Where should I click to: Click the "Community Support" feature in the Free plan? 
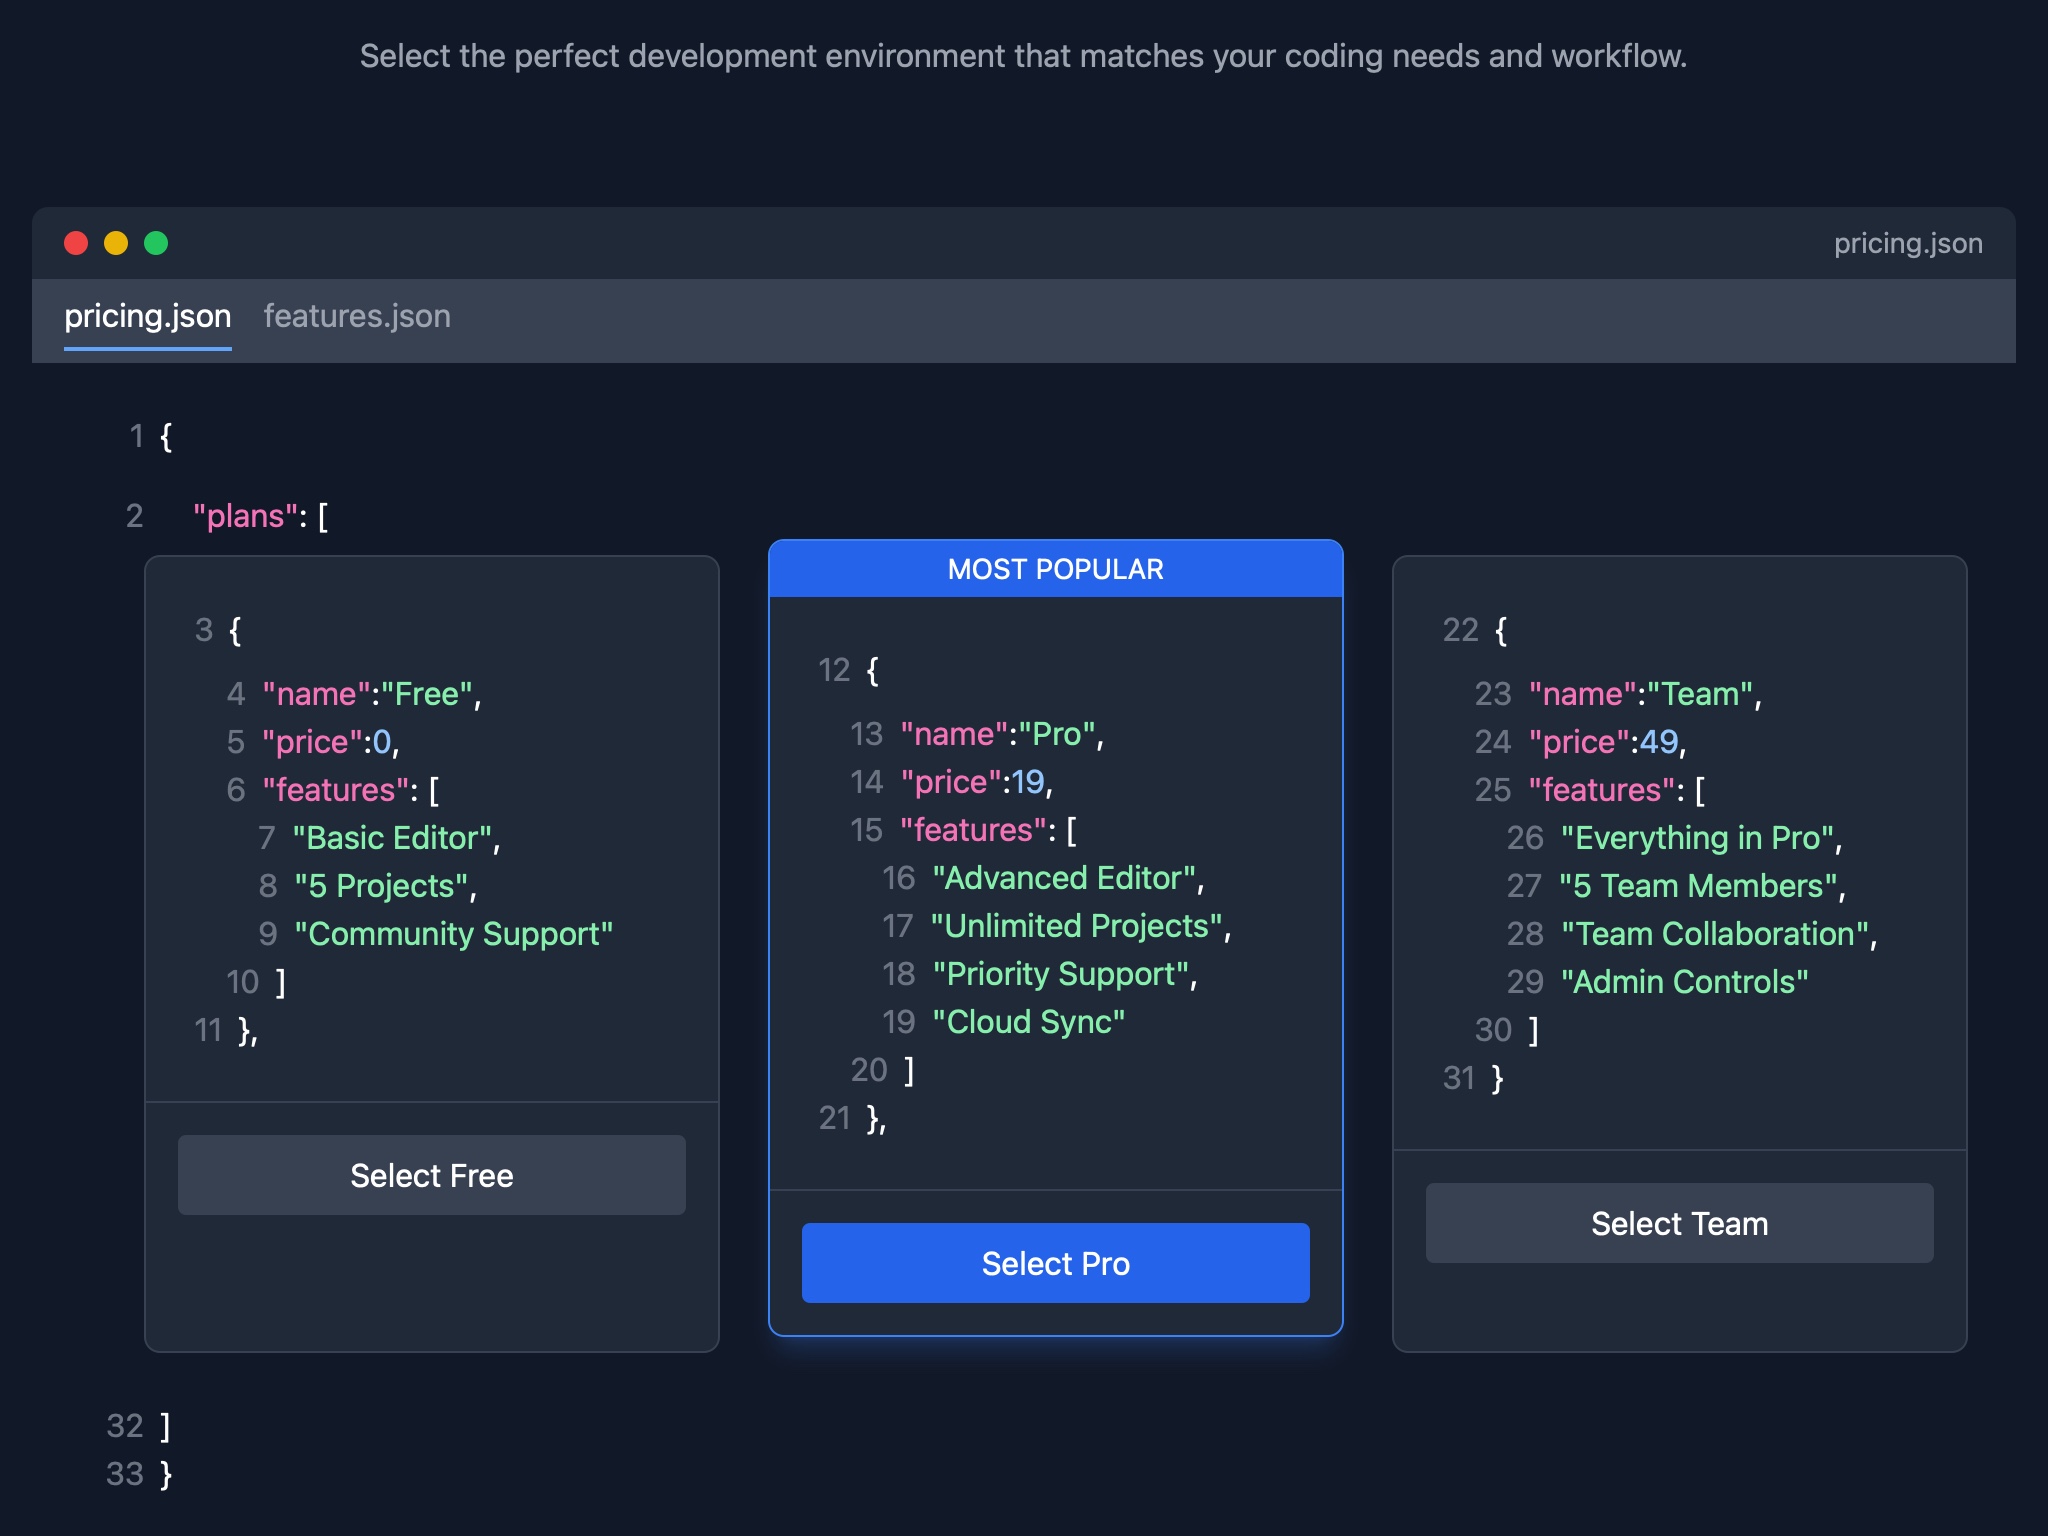[x=453, y=933]
